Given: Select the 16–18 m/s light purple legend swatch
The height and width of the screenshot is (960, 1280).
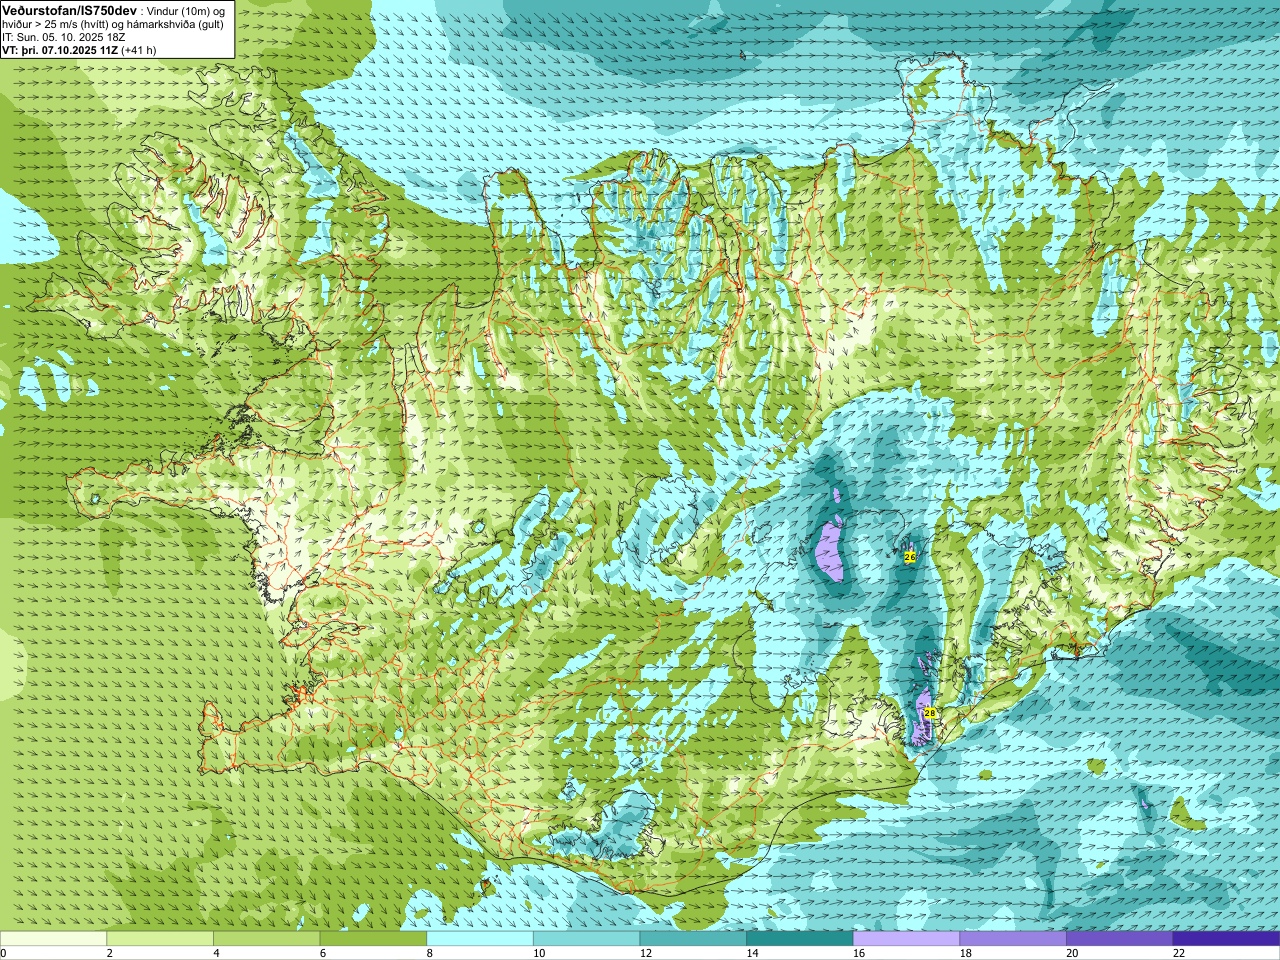Looking at the screenshot, I should 906,939.
